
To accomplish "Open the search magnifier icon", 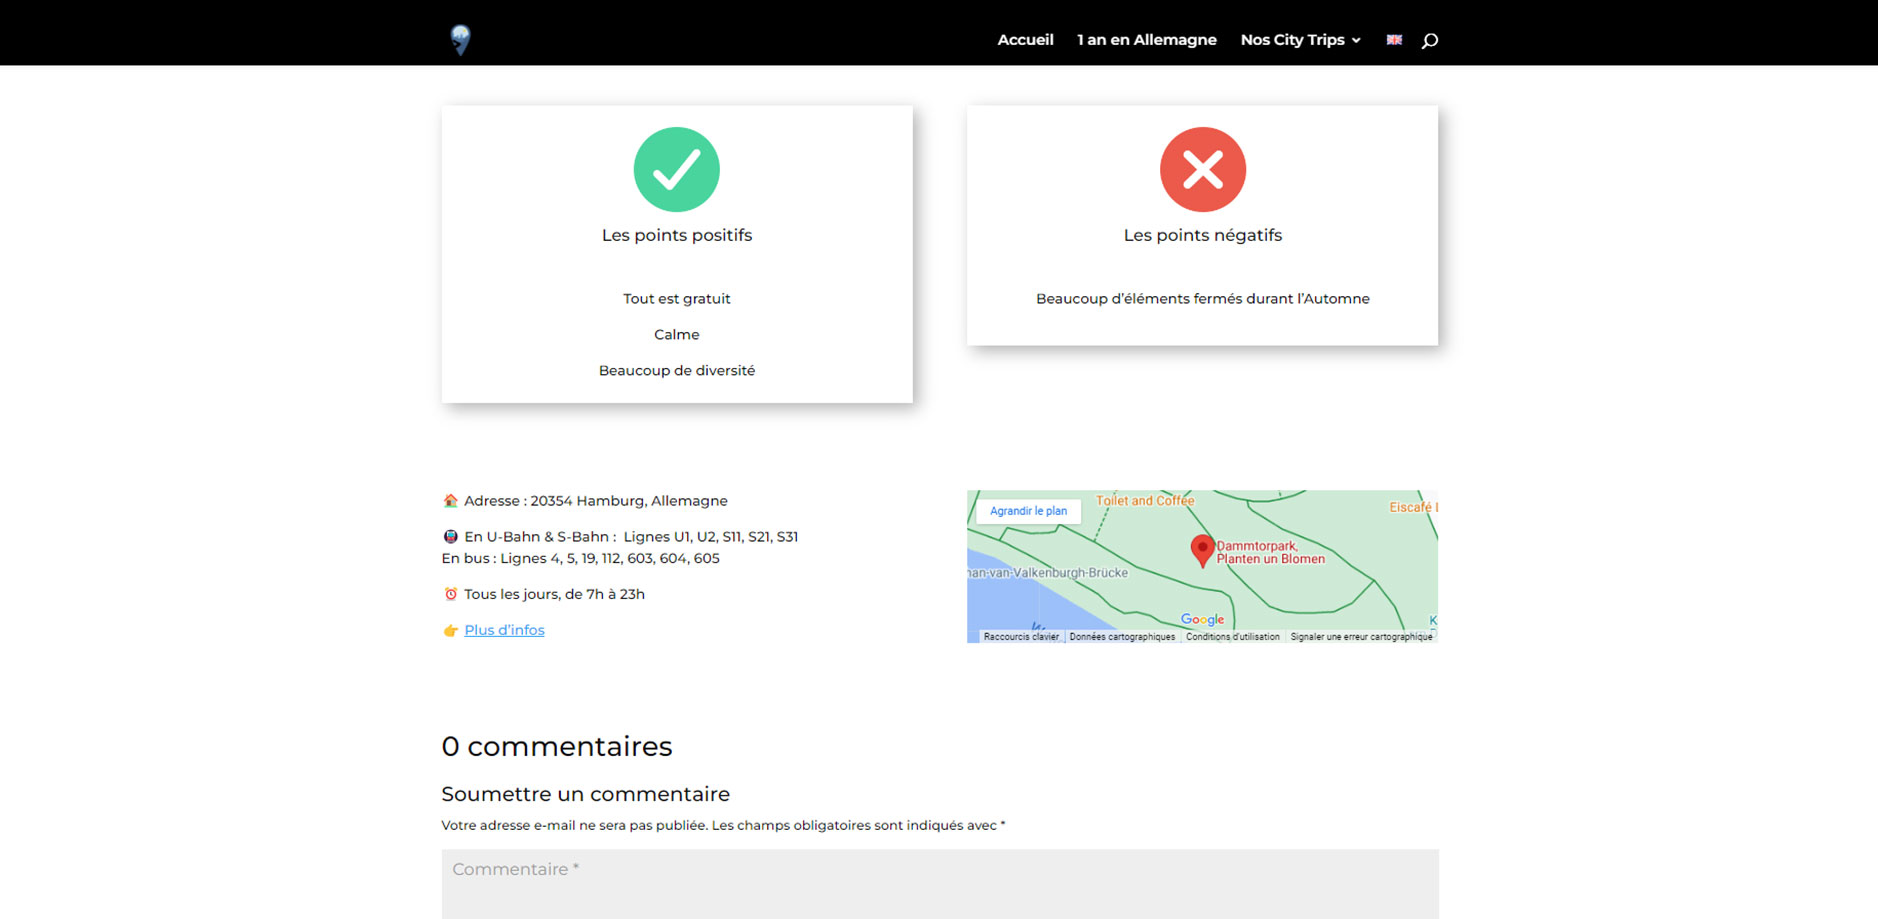I will [x=1430, y=40].
